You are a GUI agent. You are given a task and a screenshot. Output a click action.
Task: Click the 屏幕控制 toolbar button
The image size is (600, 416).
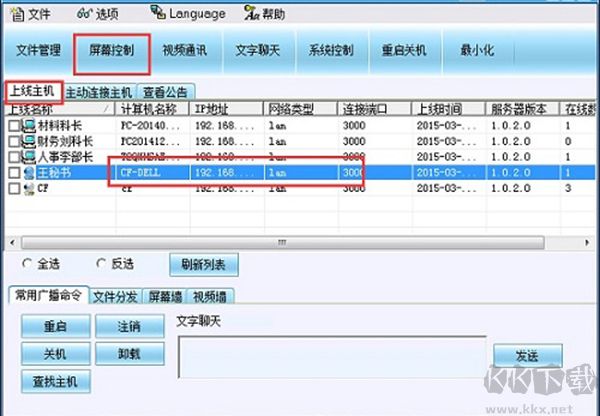pos(112,51)
